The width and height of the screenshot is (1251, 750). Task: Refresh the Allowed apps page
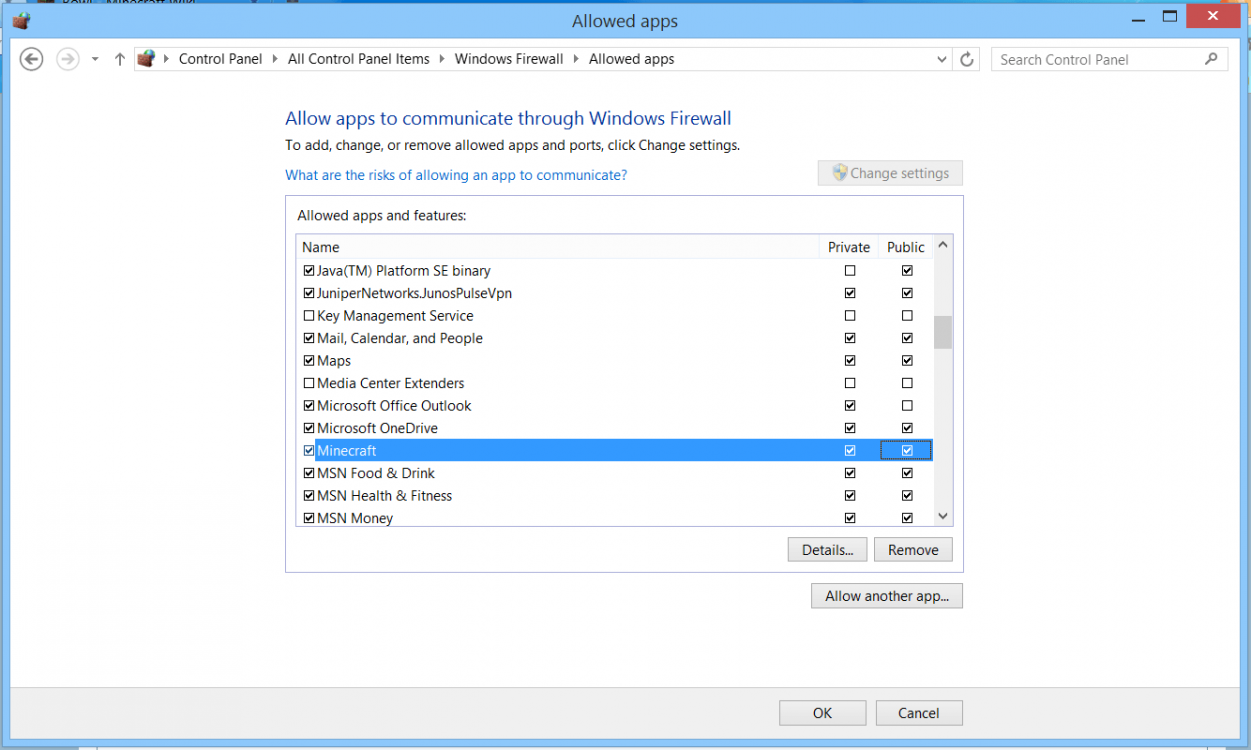pos(966,60)
